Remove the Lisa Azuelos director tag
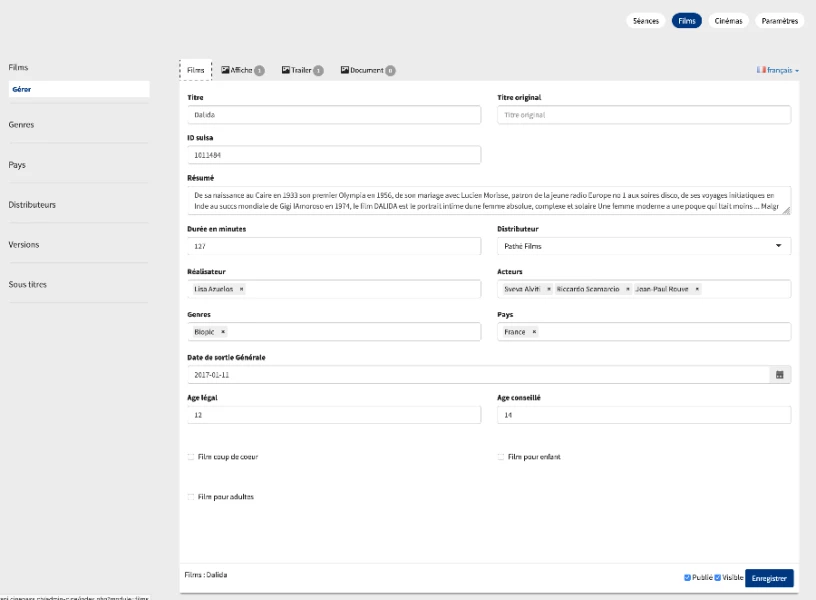Screen dimensions: 816x600 click(242, 289)
